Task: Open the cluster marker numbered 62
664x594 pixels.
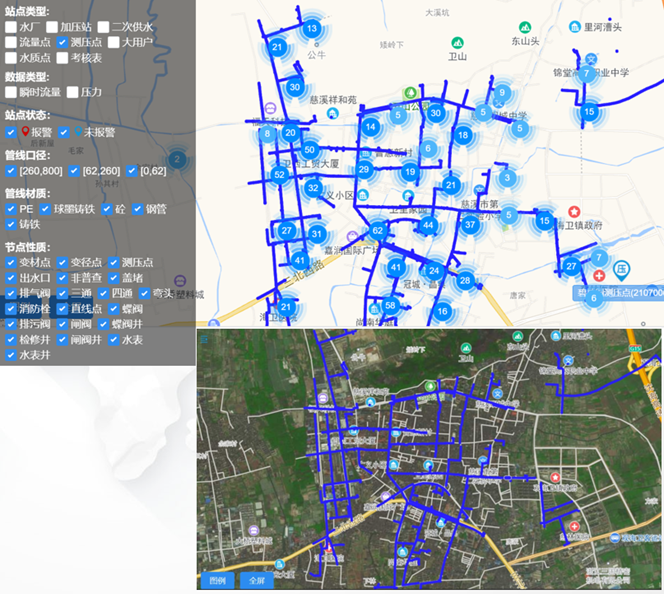Action: coord(378,231)
